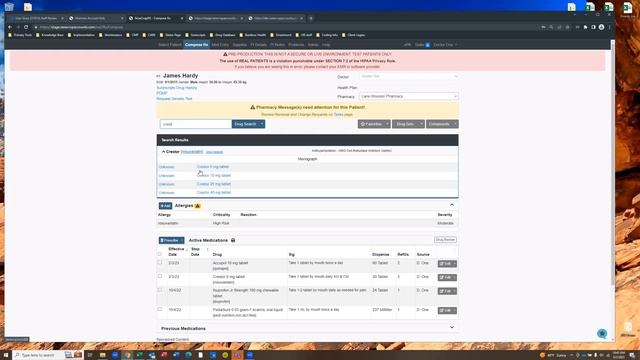Open the Surescripts Drug History link
Viewport: 640px width, 360px height.
tap(177, 88)
